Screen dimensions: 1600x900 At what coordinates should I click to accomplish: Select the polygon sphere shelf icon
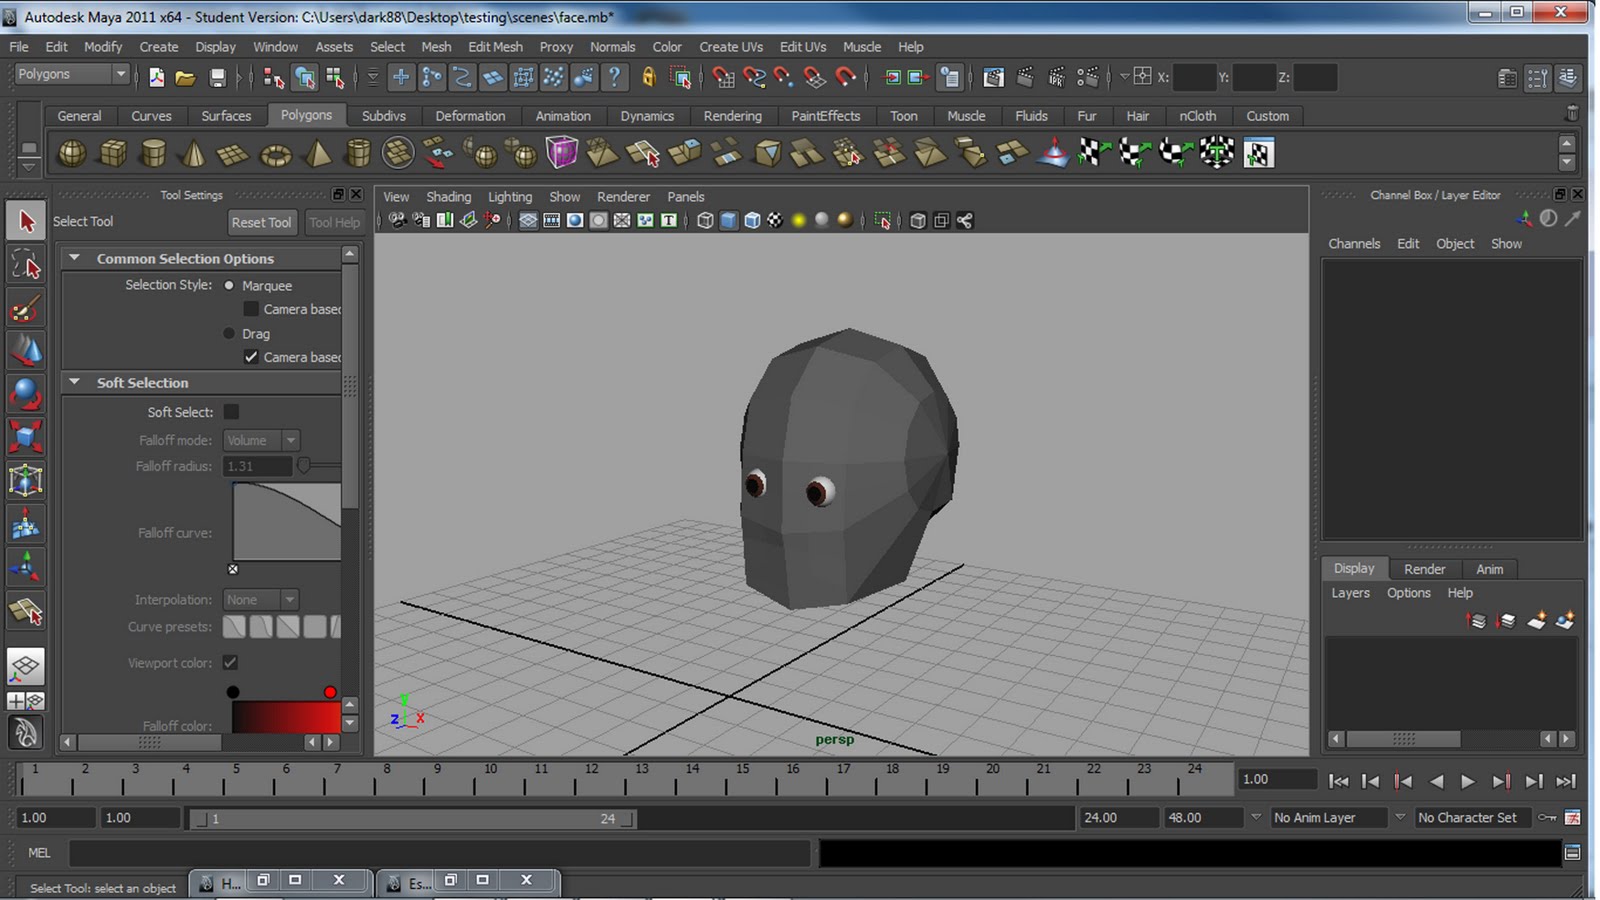click(72, 153)
